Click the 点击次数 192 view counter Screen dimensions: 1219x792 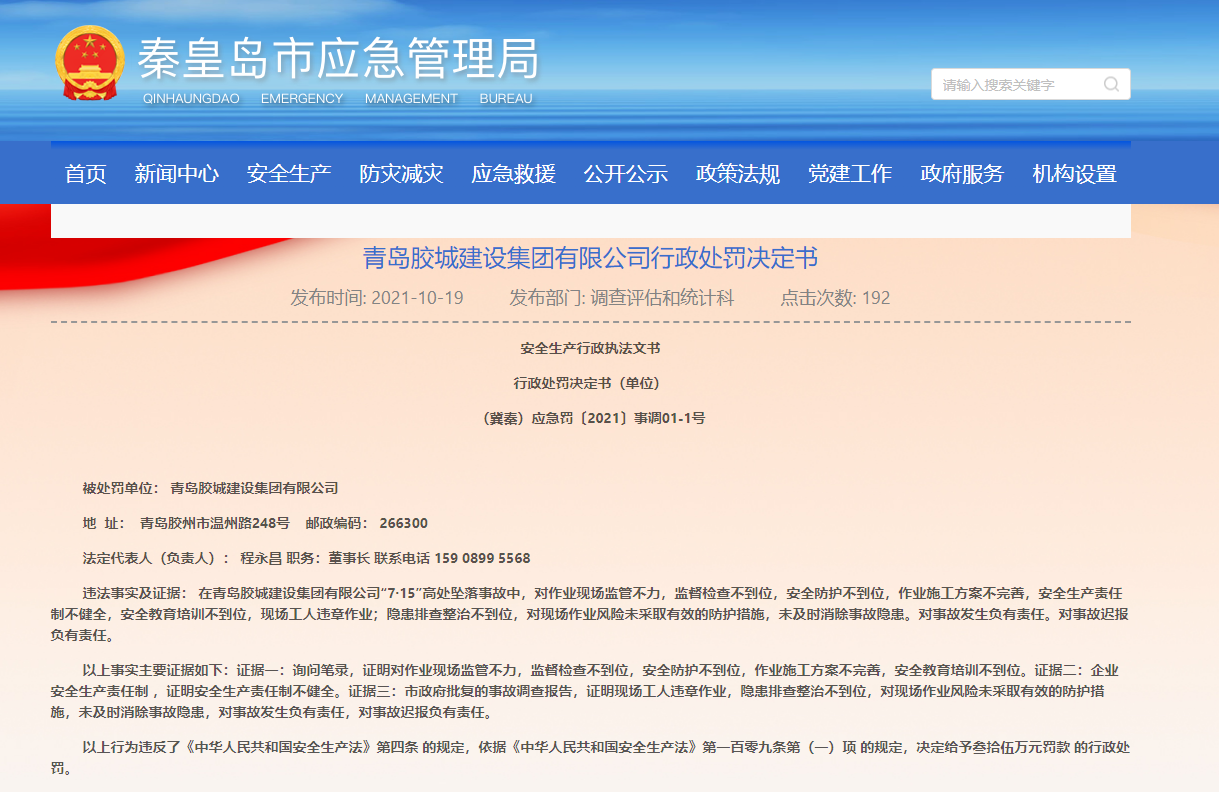coord(835,298)
